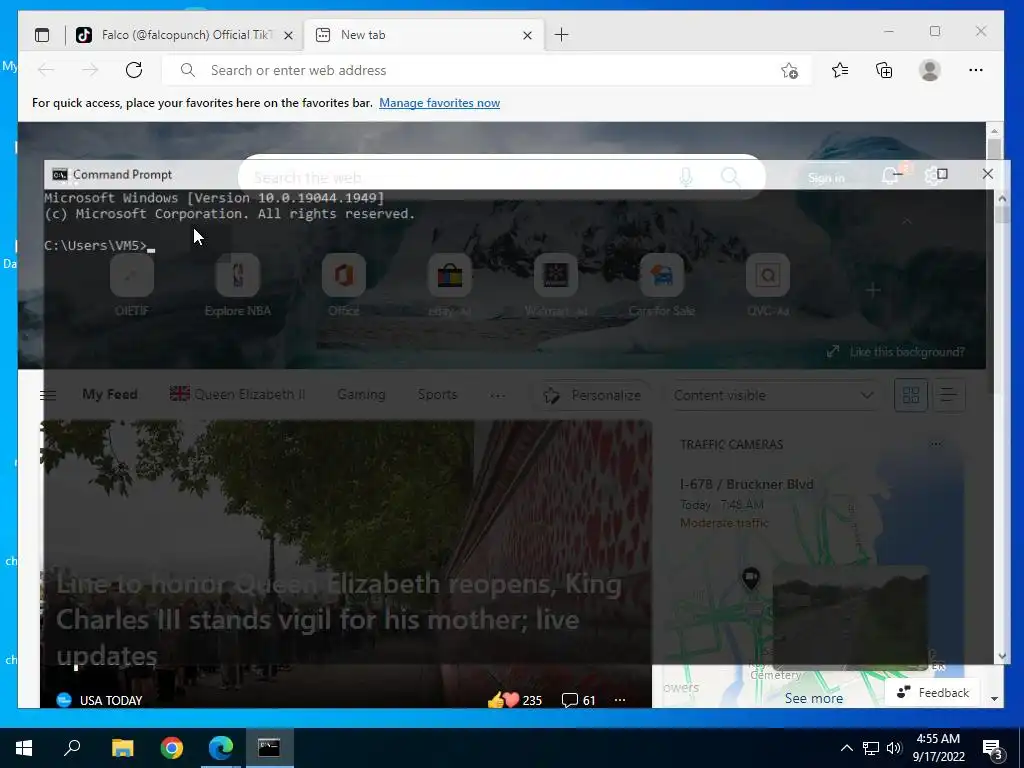Open the Edge profile avatar
Viewport: 1024px width, 768px height.
coord(930,70)
